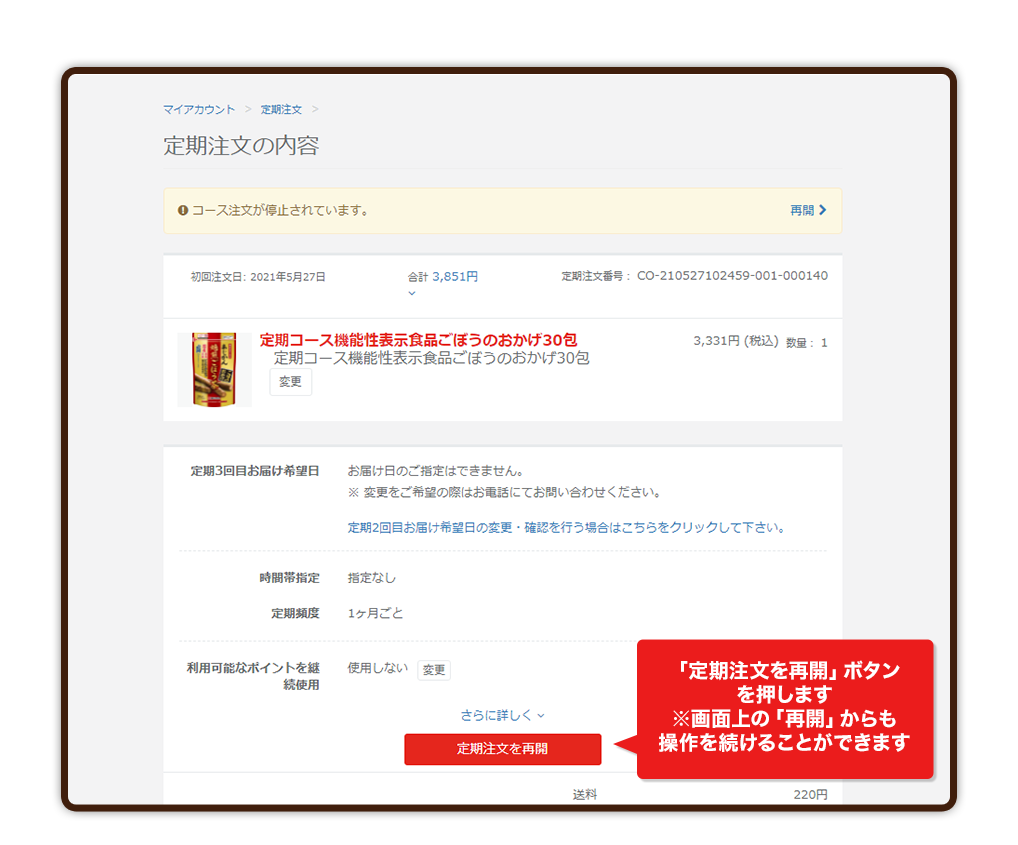Click the 初回注文日: 2021年5月27日 text

click(258, 276)
